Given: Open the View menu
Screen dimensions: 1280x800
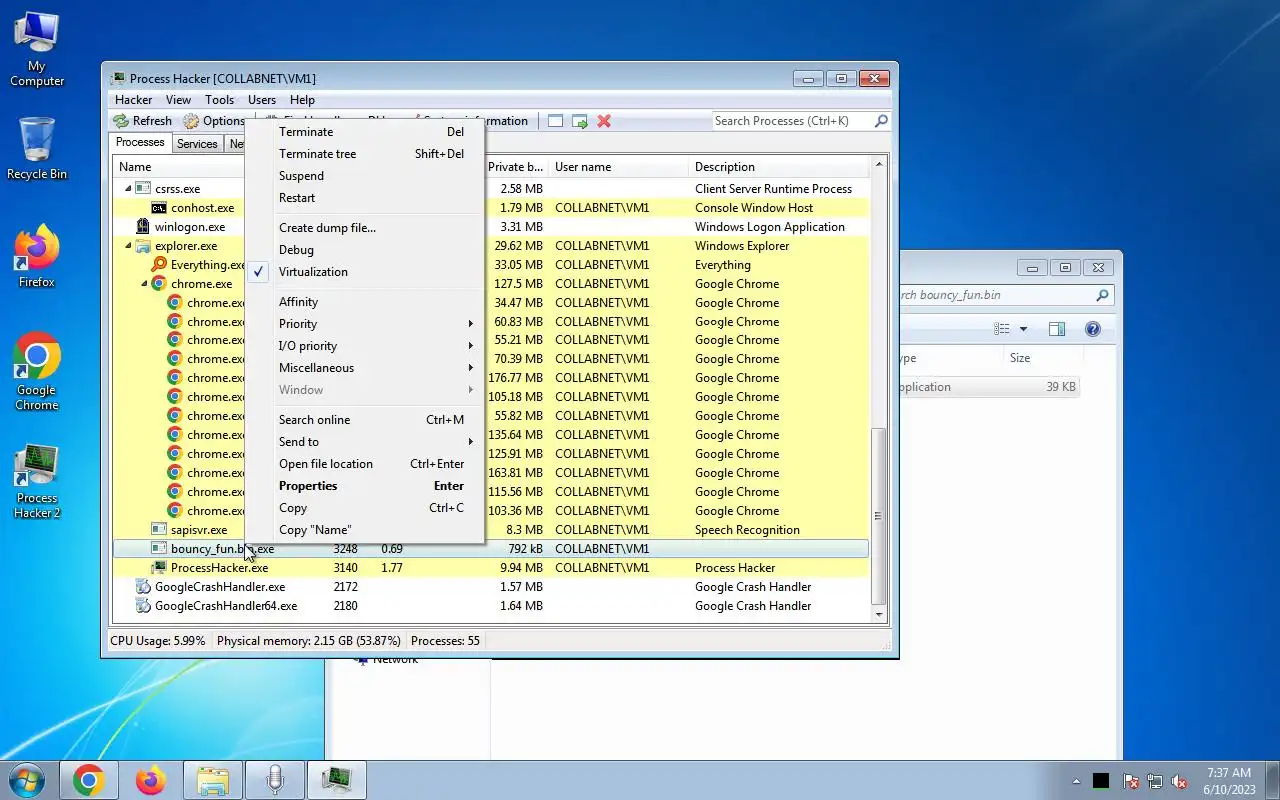Looking at the screenshot, I should (x=178, y=100).
